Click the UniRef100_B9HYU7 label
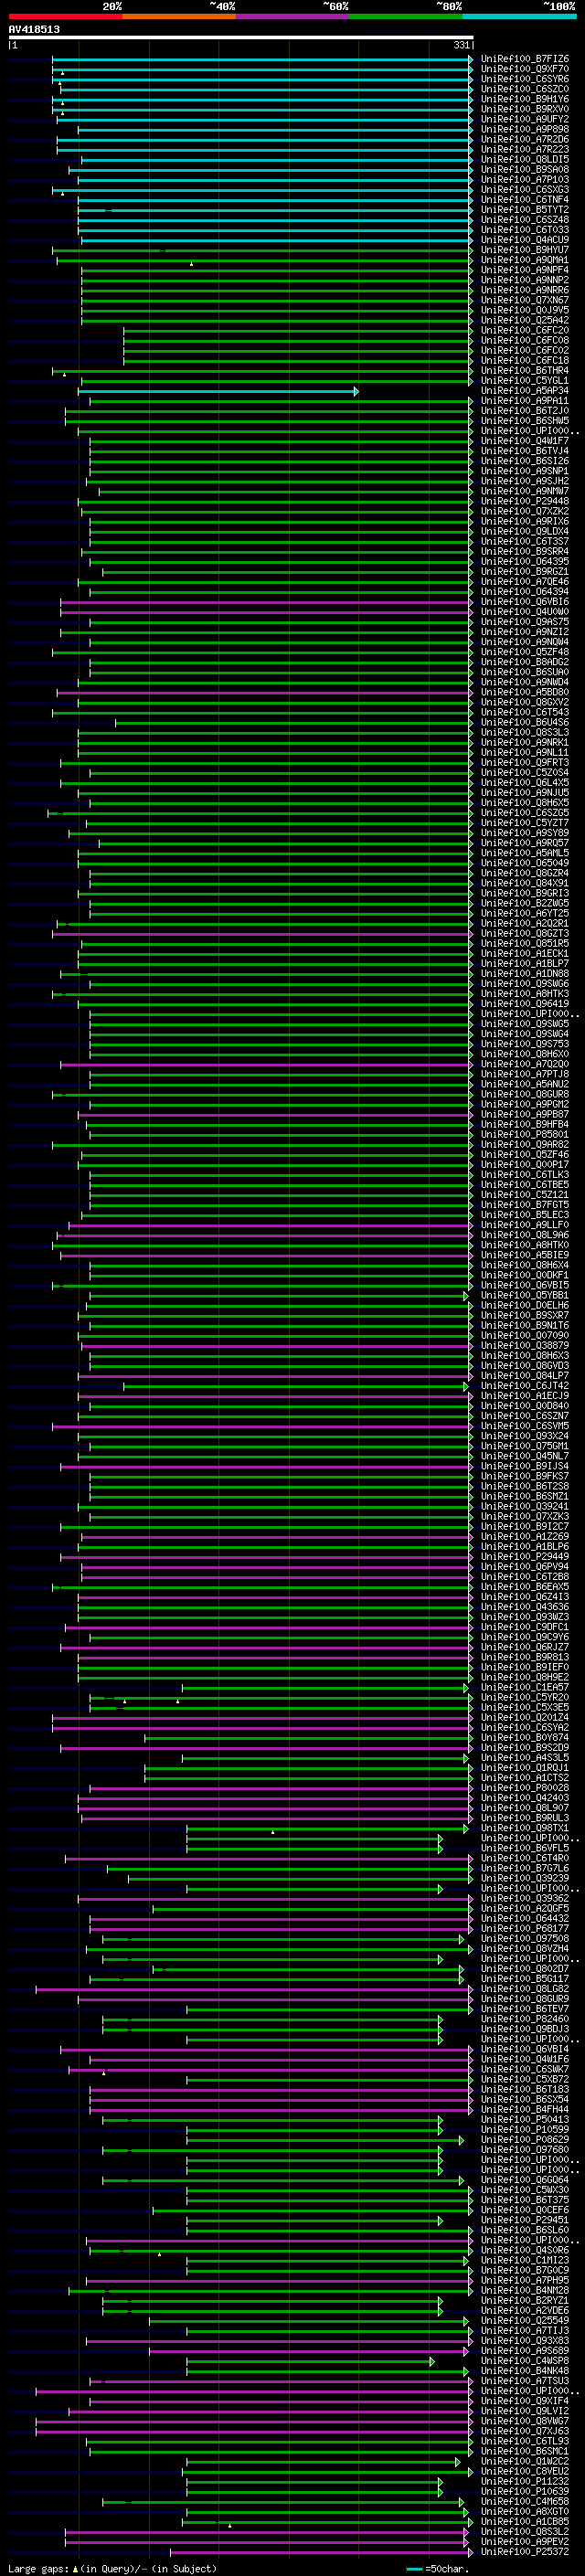585x2576 pixels. pos(524,250)
